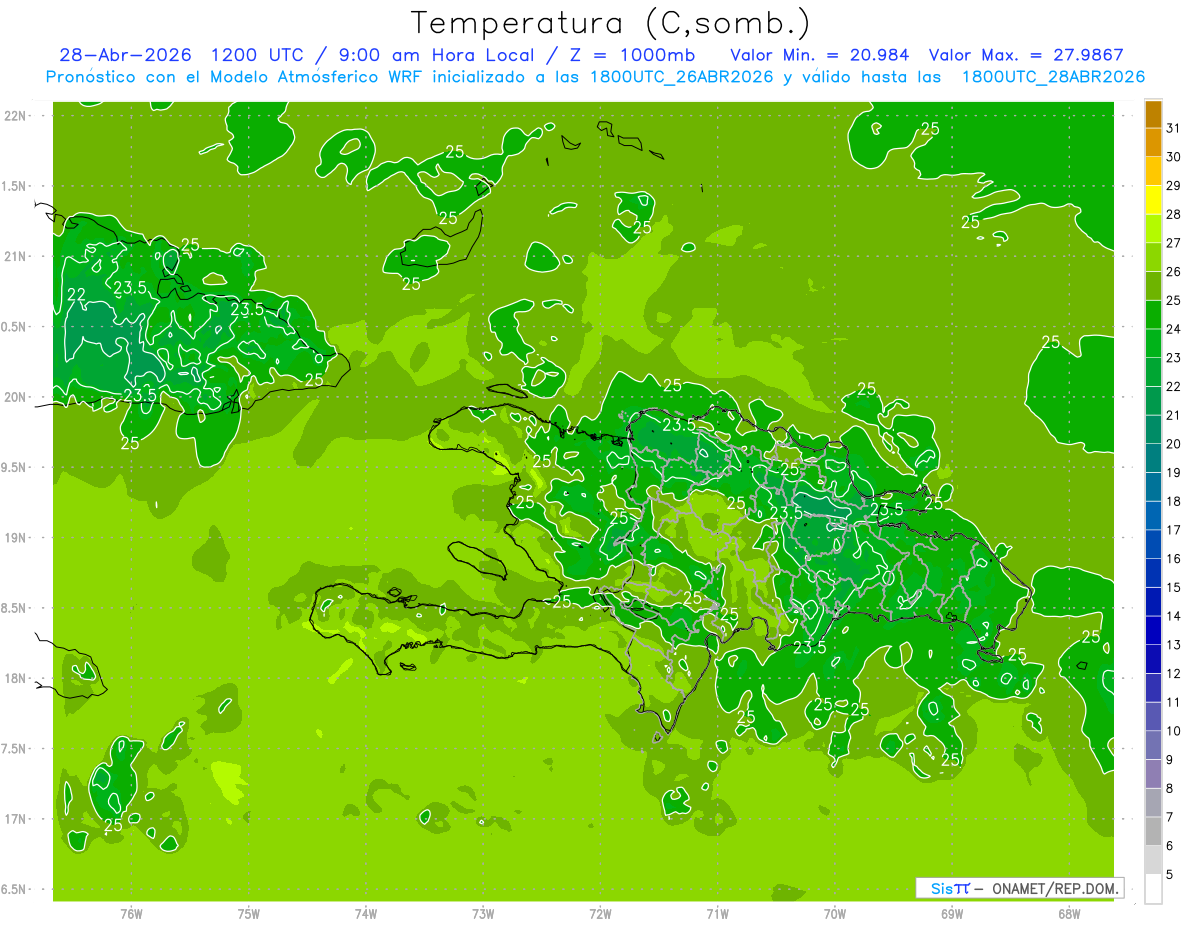Click the 1800UTC_28ABR2026 validity text
This screenshot has height=927, width=1200.
click(x=1053, y=77)
